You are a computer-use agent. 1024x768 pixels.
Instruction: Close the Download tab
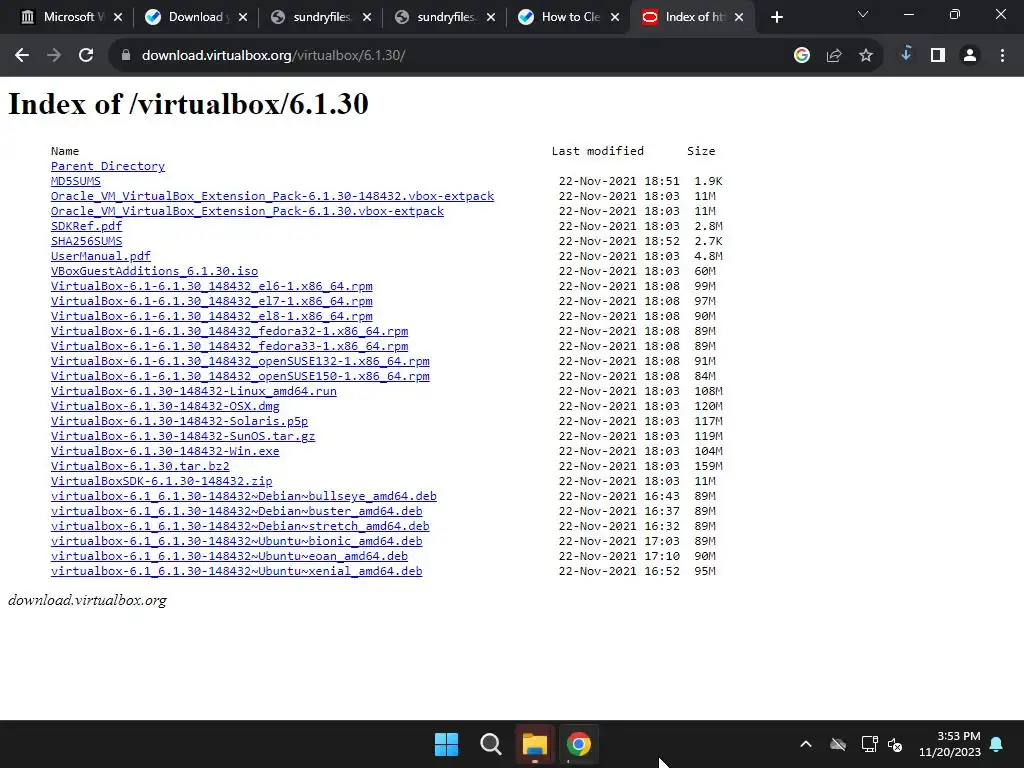(x=243, y=17)
